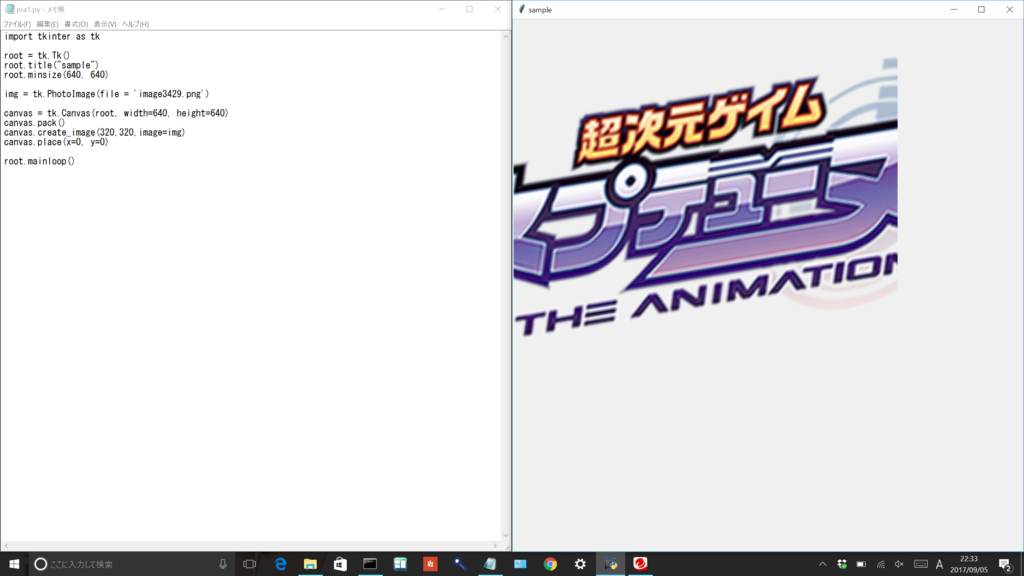This screenshot has height=576, width=1024.
Task: Open the touch keyboard tray icon
Action: (921, 564)
